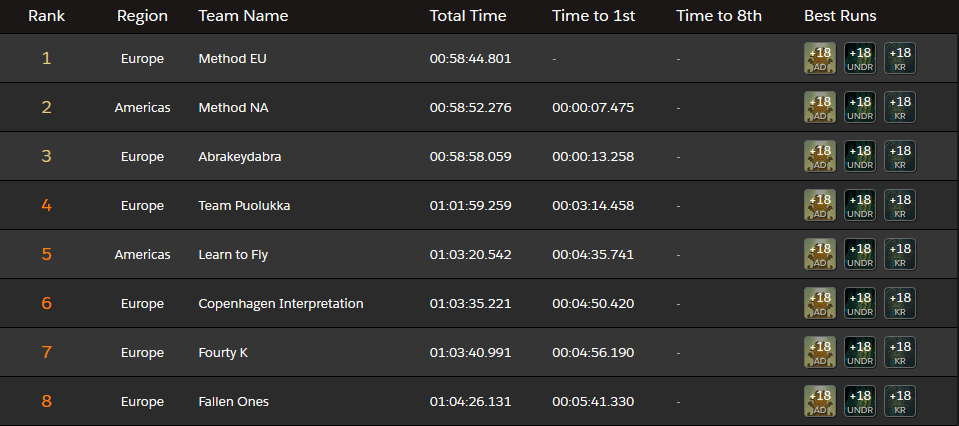Sort by the Region column header
The width and height of the screenshot is (959, 426).
142,16
